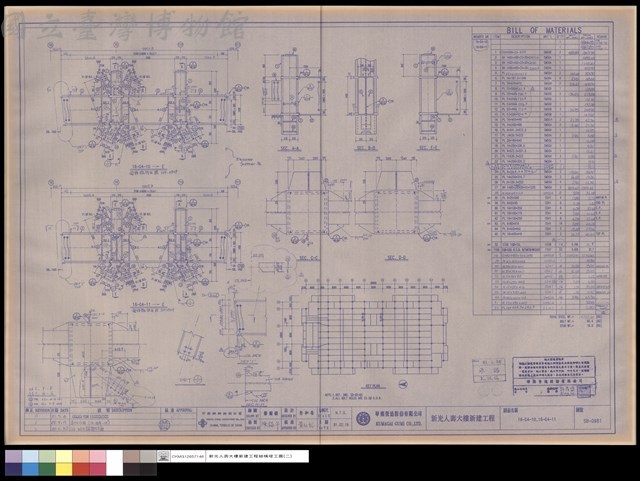Click the 'SEC. C-C' section label

tap(309, 258)
